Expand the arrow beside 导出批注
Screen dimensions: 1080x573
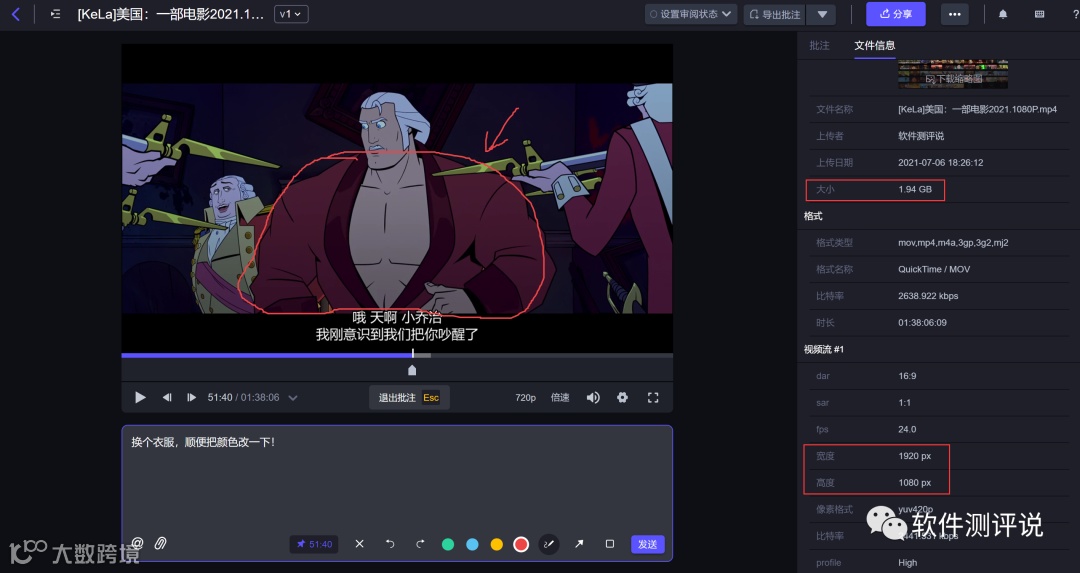pos(822,14)
